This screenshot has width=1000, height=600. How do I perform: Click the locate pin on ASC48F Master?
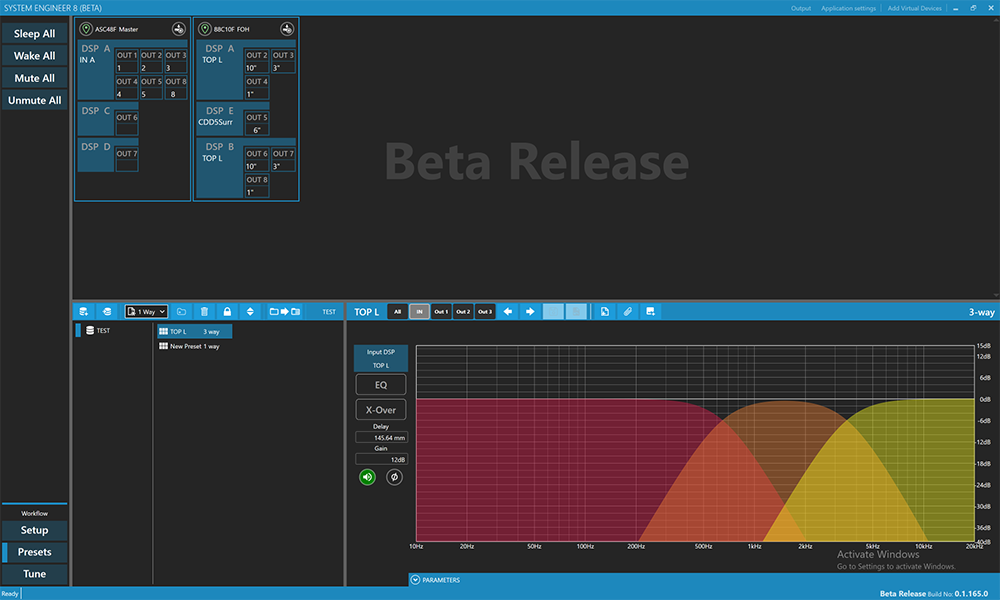[x=86, y=29]
